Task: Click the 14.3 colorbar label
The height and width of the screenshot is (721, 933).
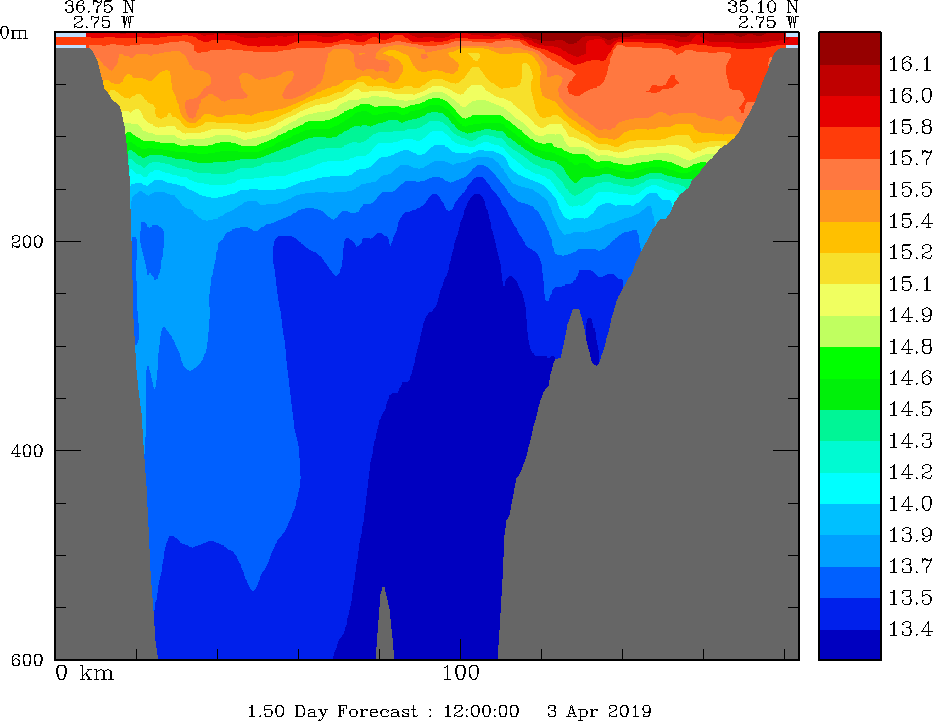Action: pyautogui.click(x=910, y=441)
